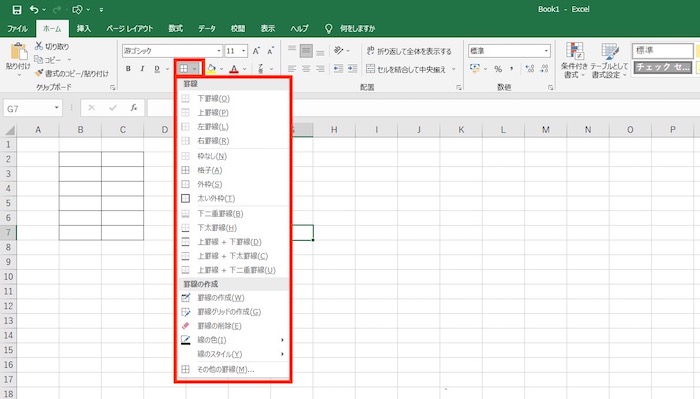Click the borders grid icon in ribbon

point(184,69)
